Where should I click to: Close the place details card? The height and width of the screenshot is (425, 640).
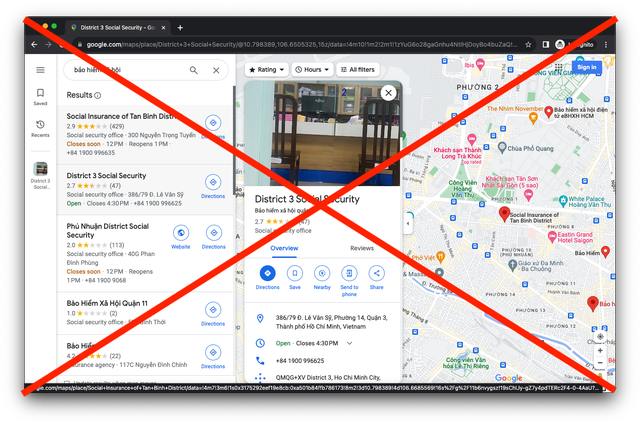[388, 93]
